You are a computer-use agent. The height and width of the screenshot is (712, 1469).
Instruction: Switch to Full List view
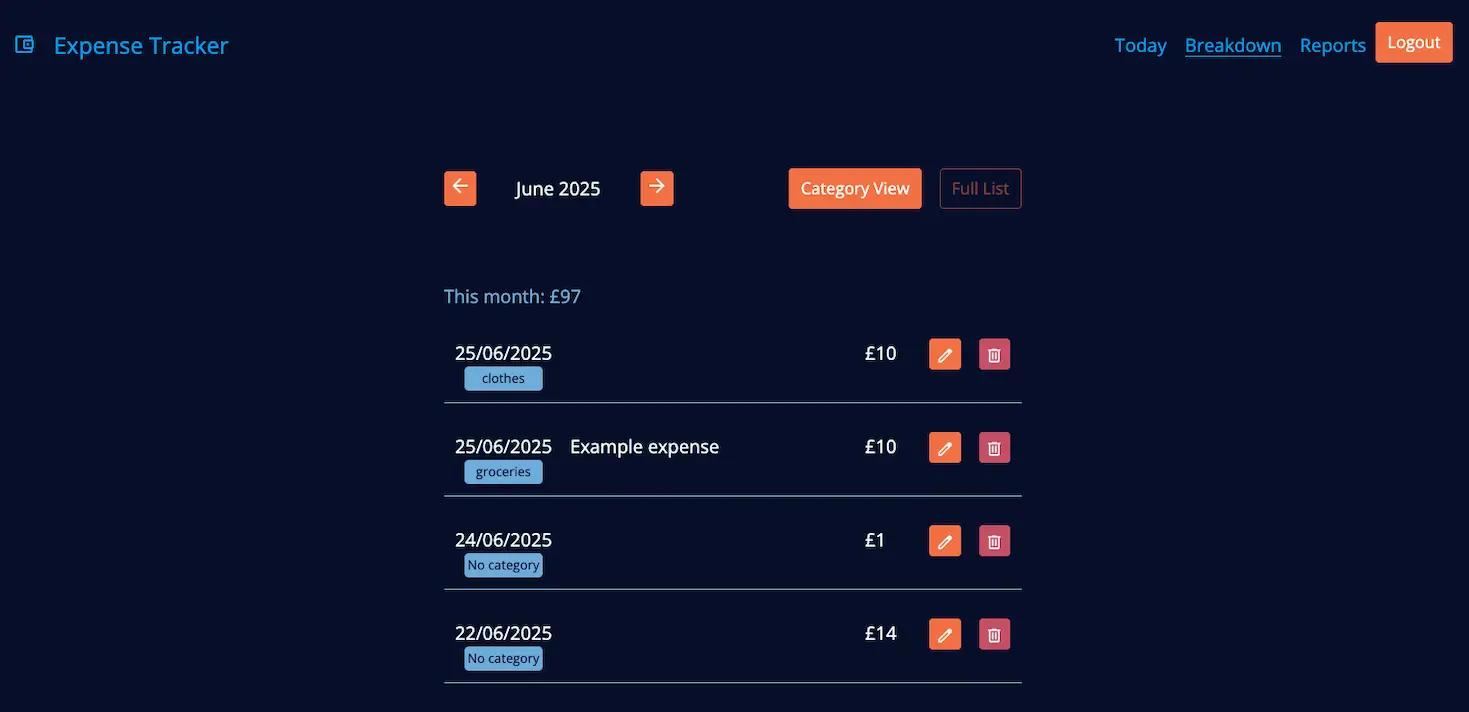pyautogui.click(x=980, y=188)
